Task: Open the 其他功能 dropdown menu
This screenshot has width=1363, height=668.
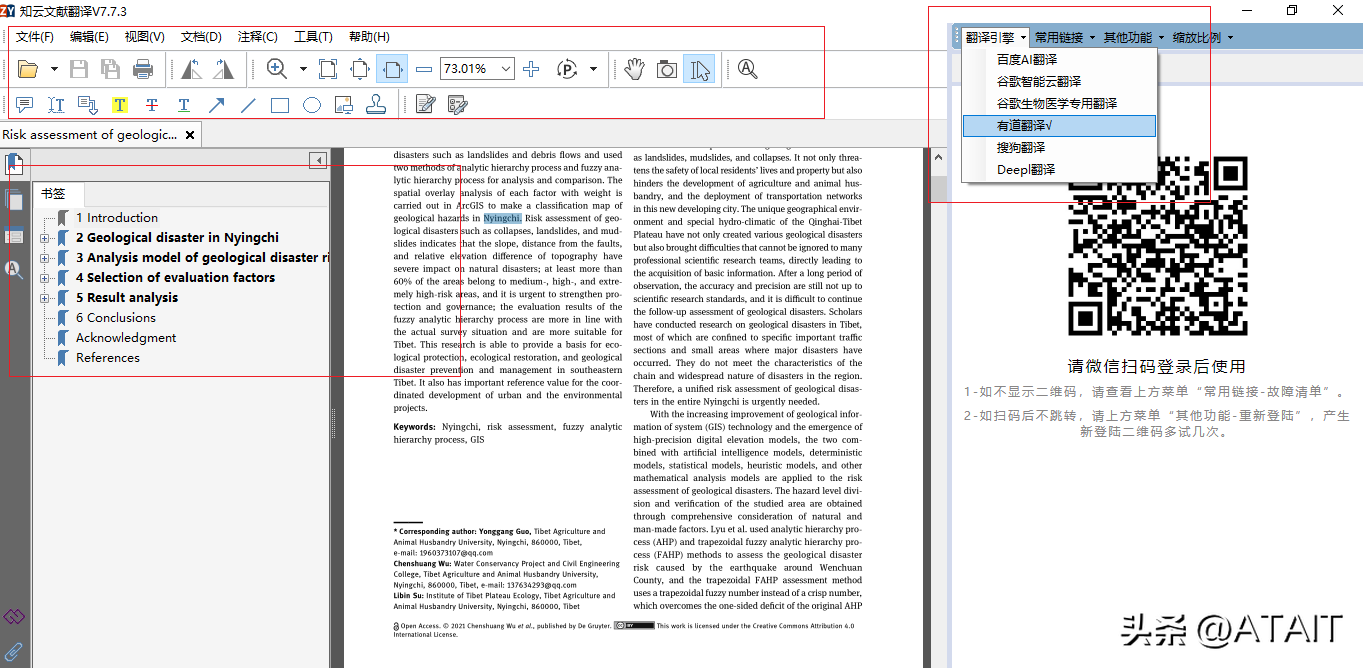Action: (x=1134, y=38)
